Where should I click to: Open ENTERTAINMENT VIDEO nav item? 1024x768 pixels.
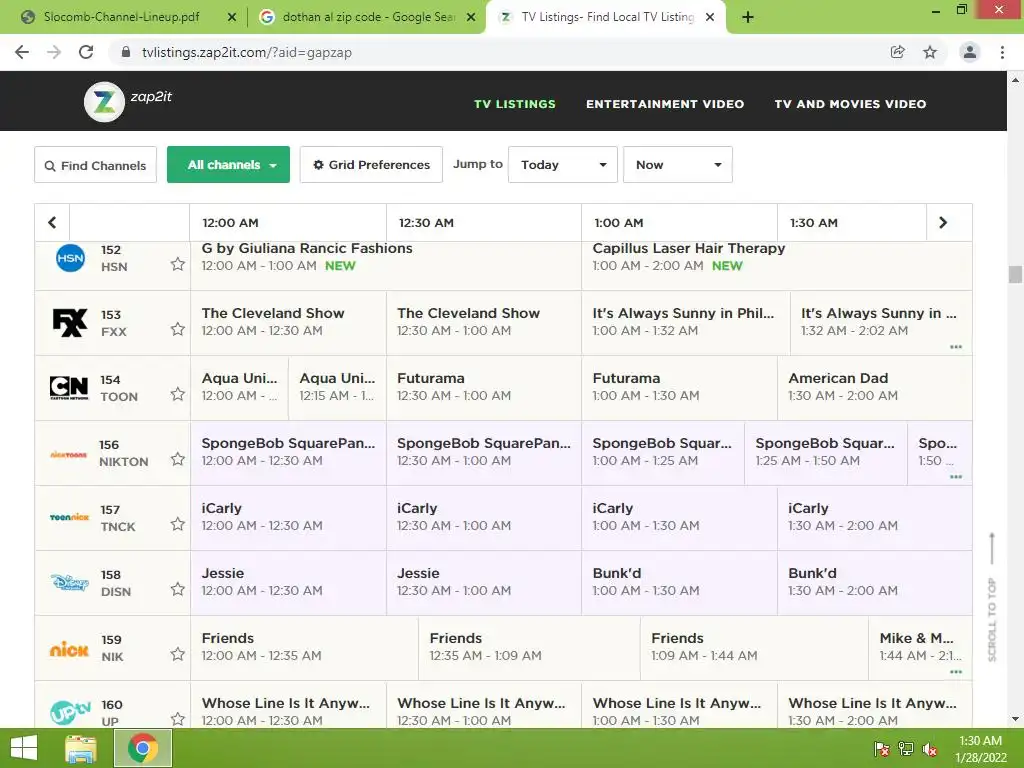665,104
